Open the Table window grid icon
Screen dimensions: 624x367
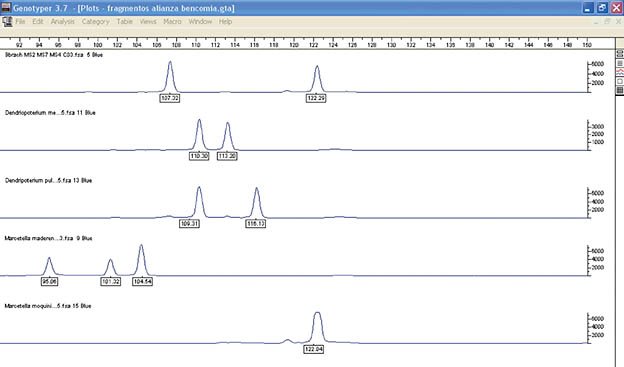(x=620, y=90)
